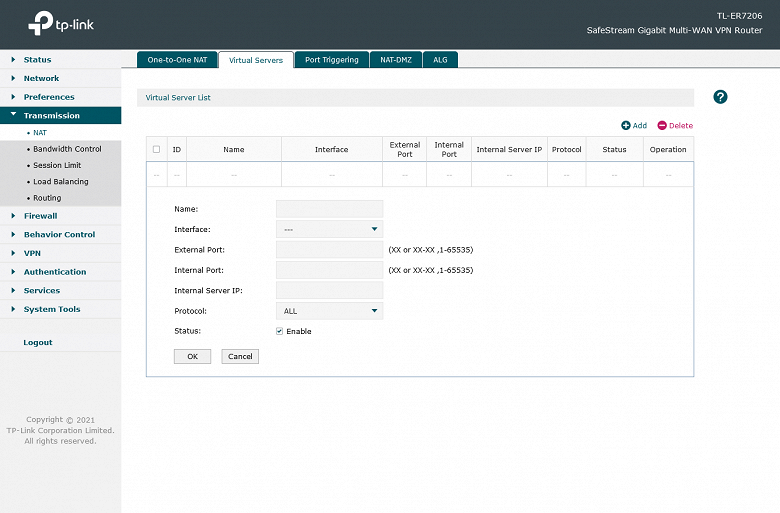Click the Add plus icon
Image resolution: width=780 pixels, height=513 pixels.
pyautogui.click(x=625, y=125)
